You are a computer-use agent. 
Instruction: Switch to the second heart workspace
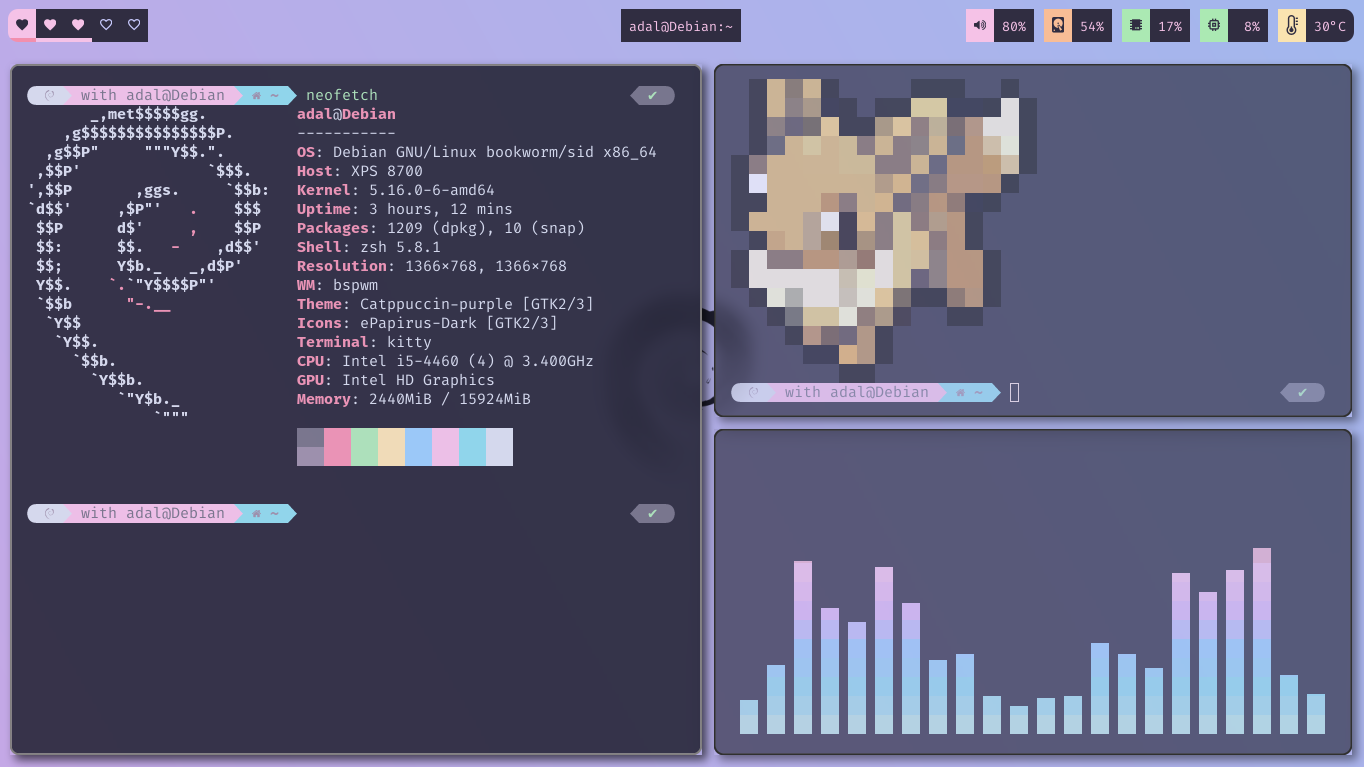coord(50,25)
